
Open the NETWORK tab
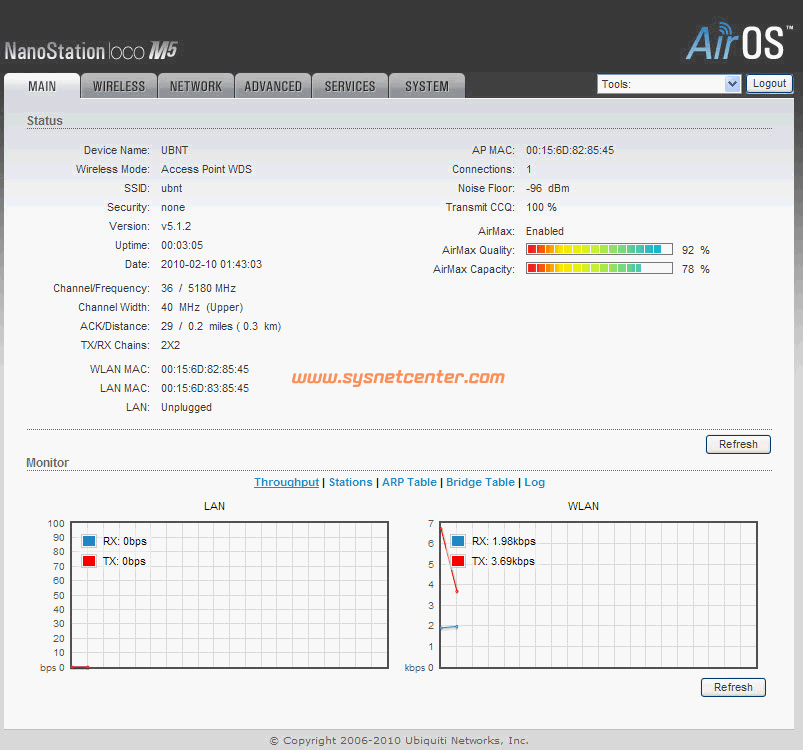[196, 86]
